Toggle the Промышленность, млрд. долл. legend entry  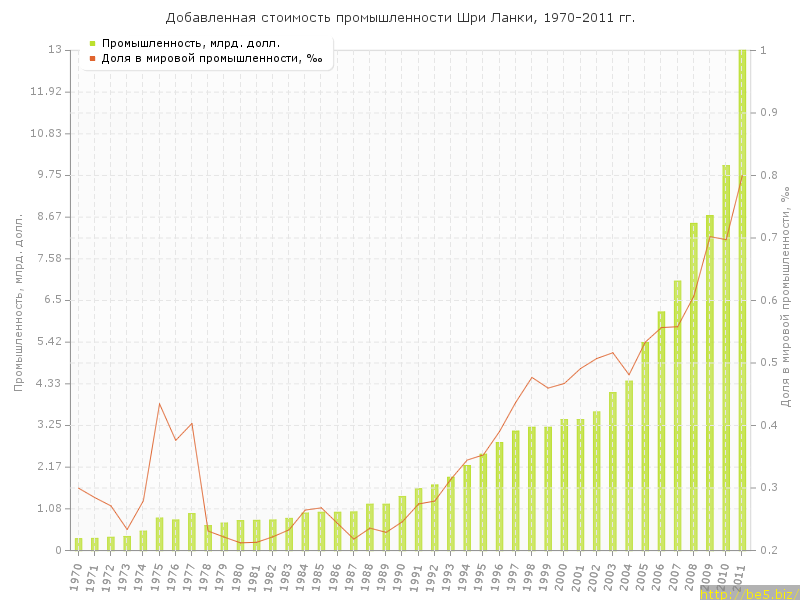(x=190, y=43)
